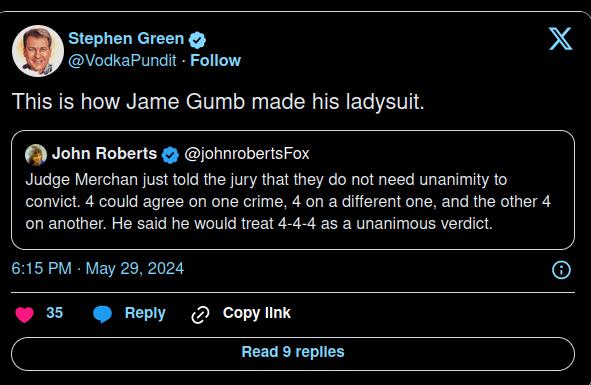Click the blue reply speech bubble icon

tap(102, 314)
